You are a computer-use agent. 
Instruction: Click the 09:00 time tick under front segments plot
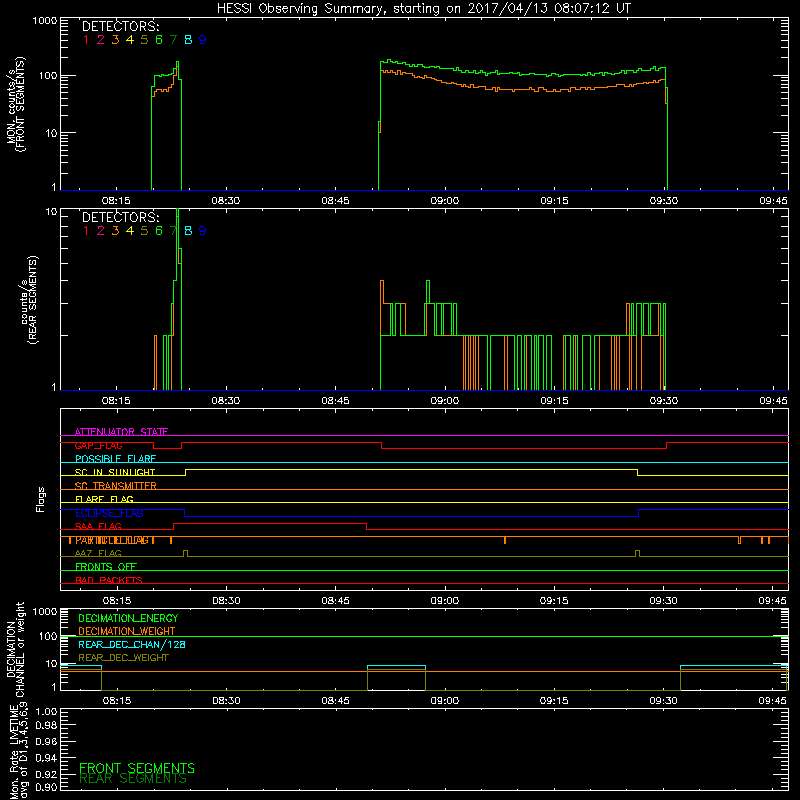(445, 201)
